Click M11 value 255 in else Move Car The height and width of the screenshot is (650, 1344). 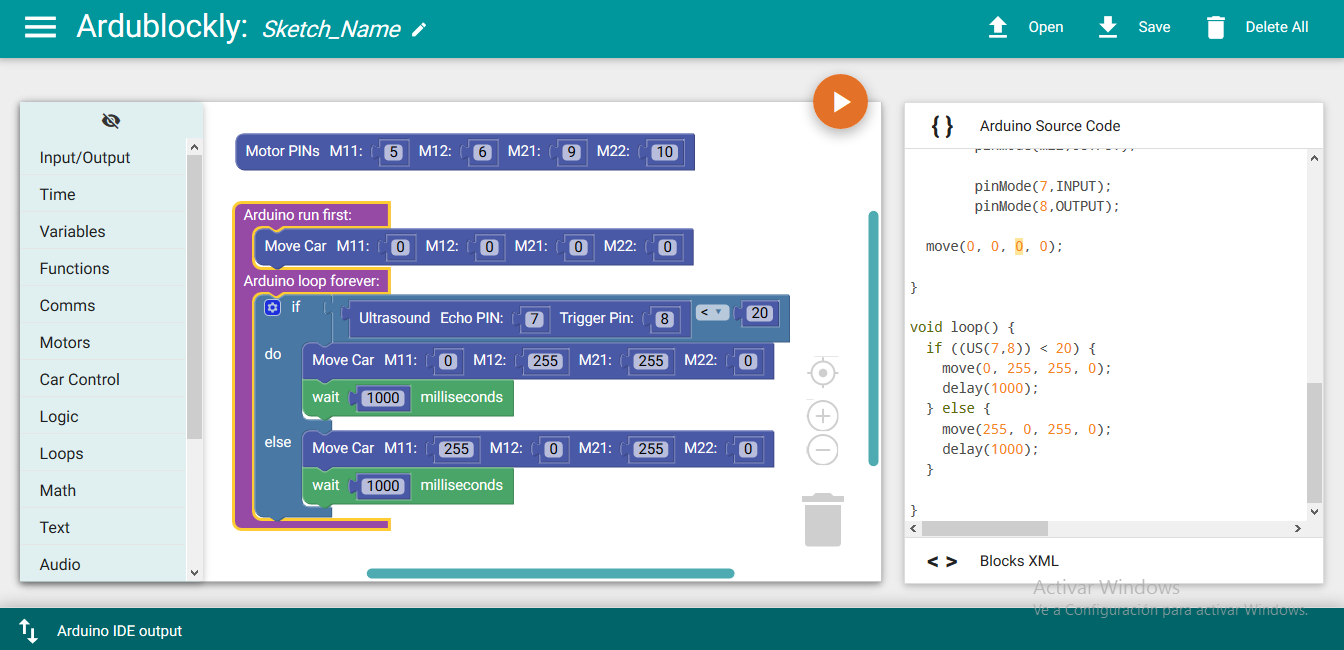click(x=457, y=449)
